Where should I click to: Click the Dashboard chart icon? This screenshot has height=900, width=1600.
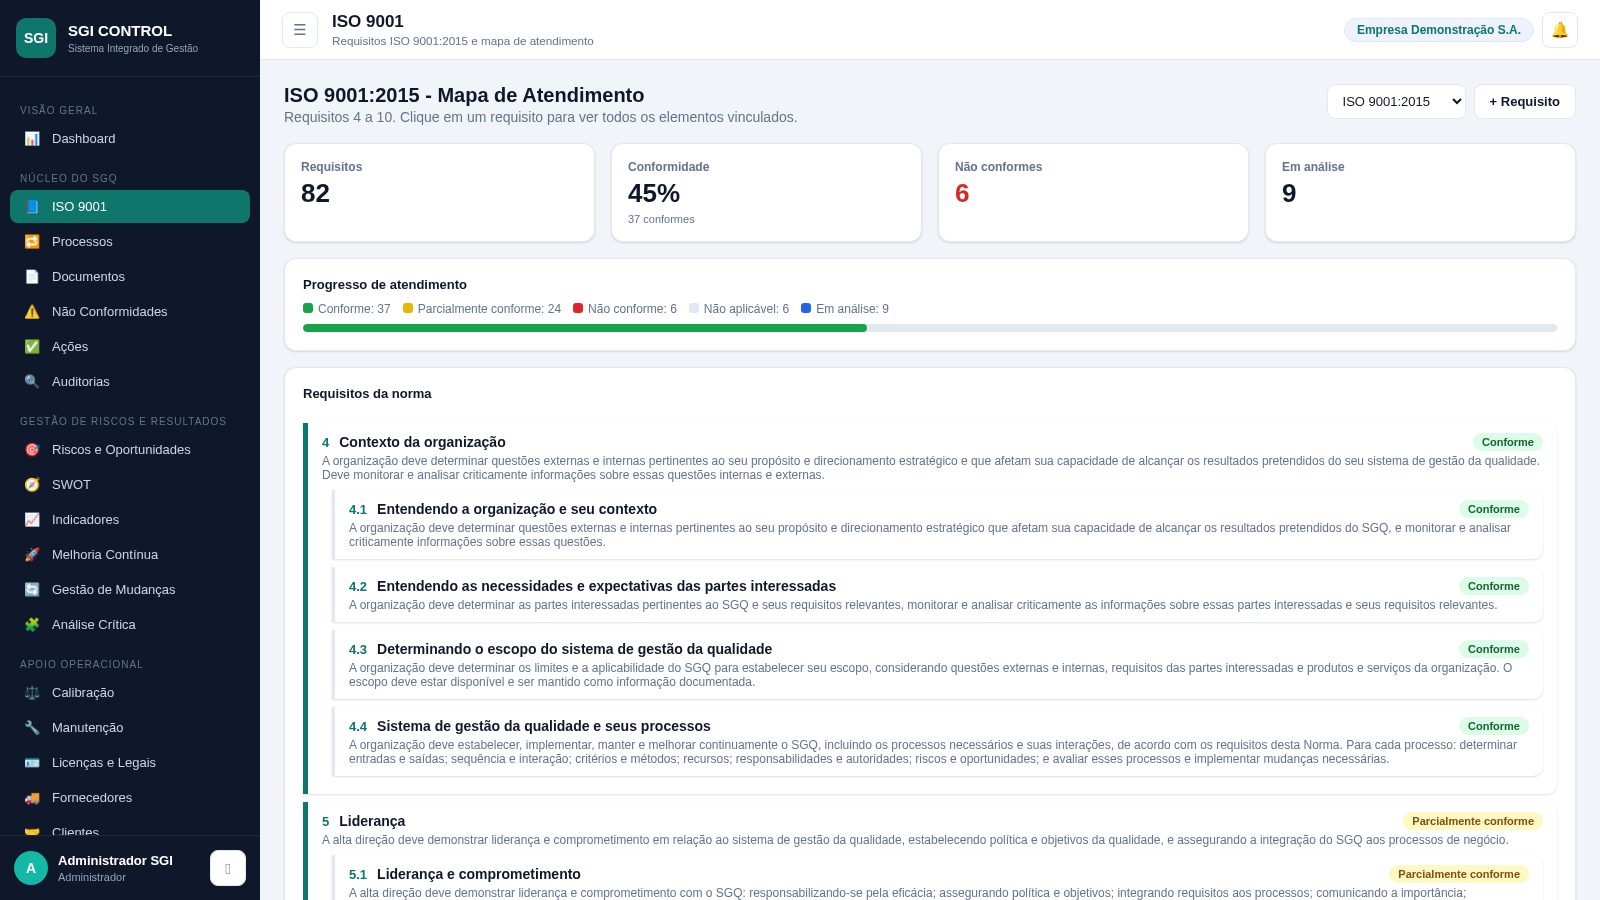(x=32, y=139)
